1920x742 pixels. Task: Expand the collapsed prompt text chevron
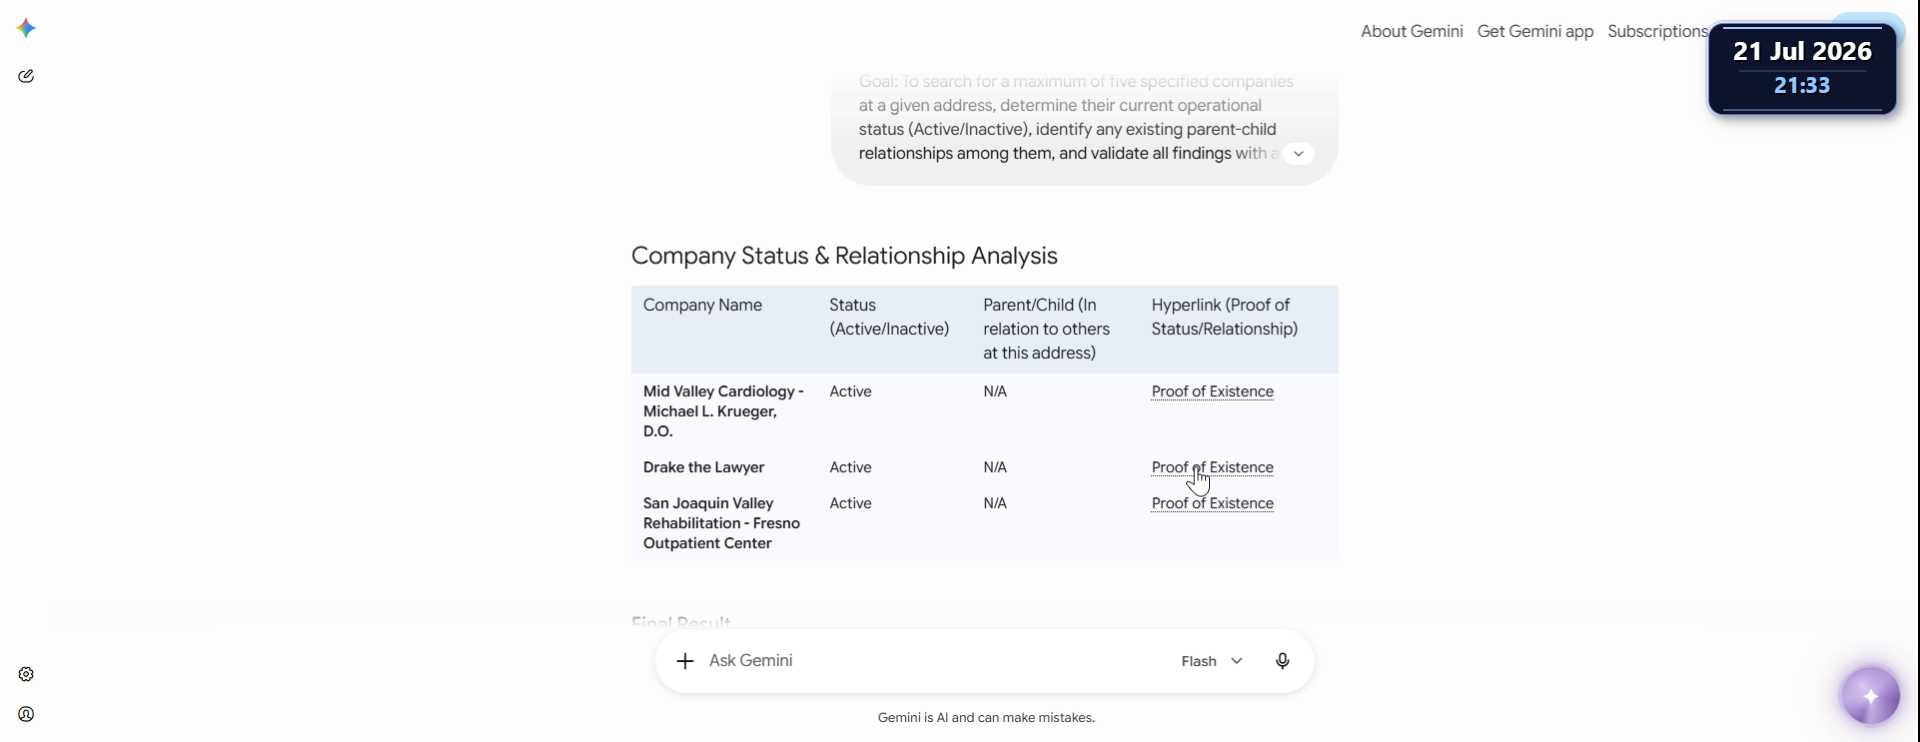1298,154
